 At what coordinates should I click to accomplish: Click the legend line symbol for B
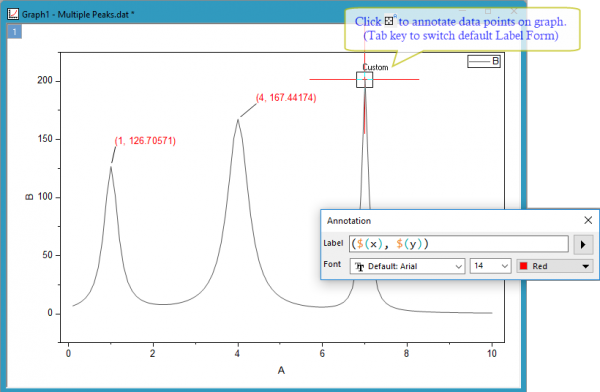click(x=479, y=61)
